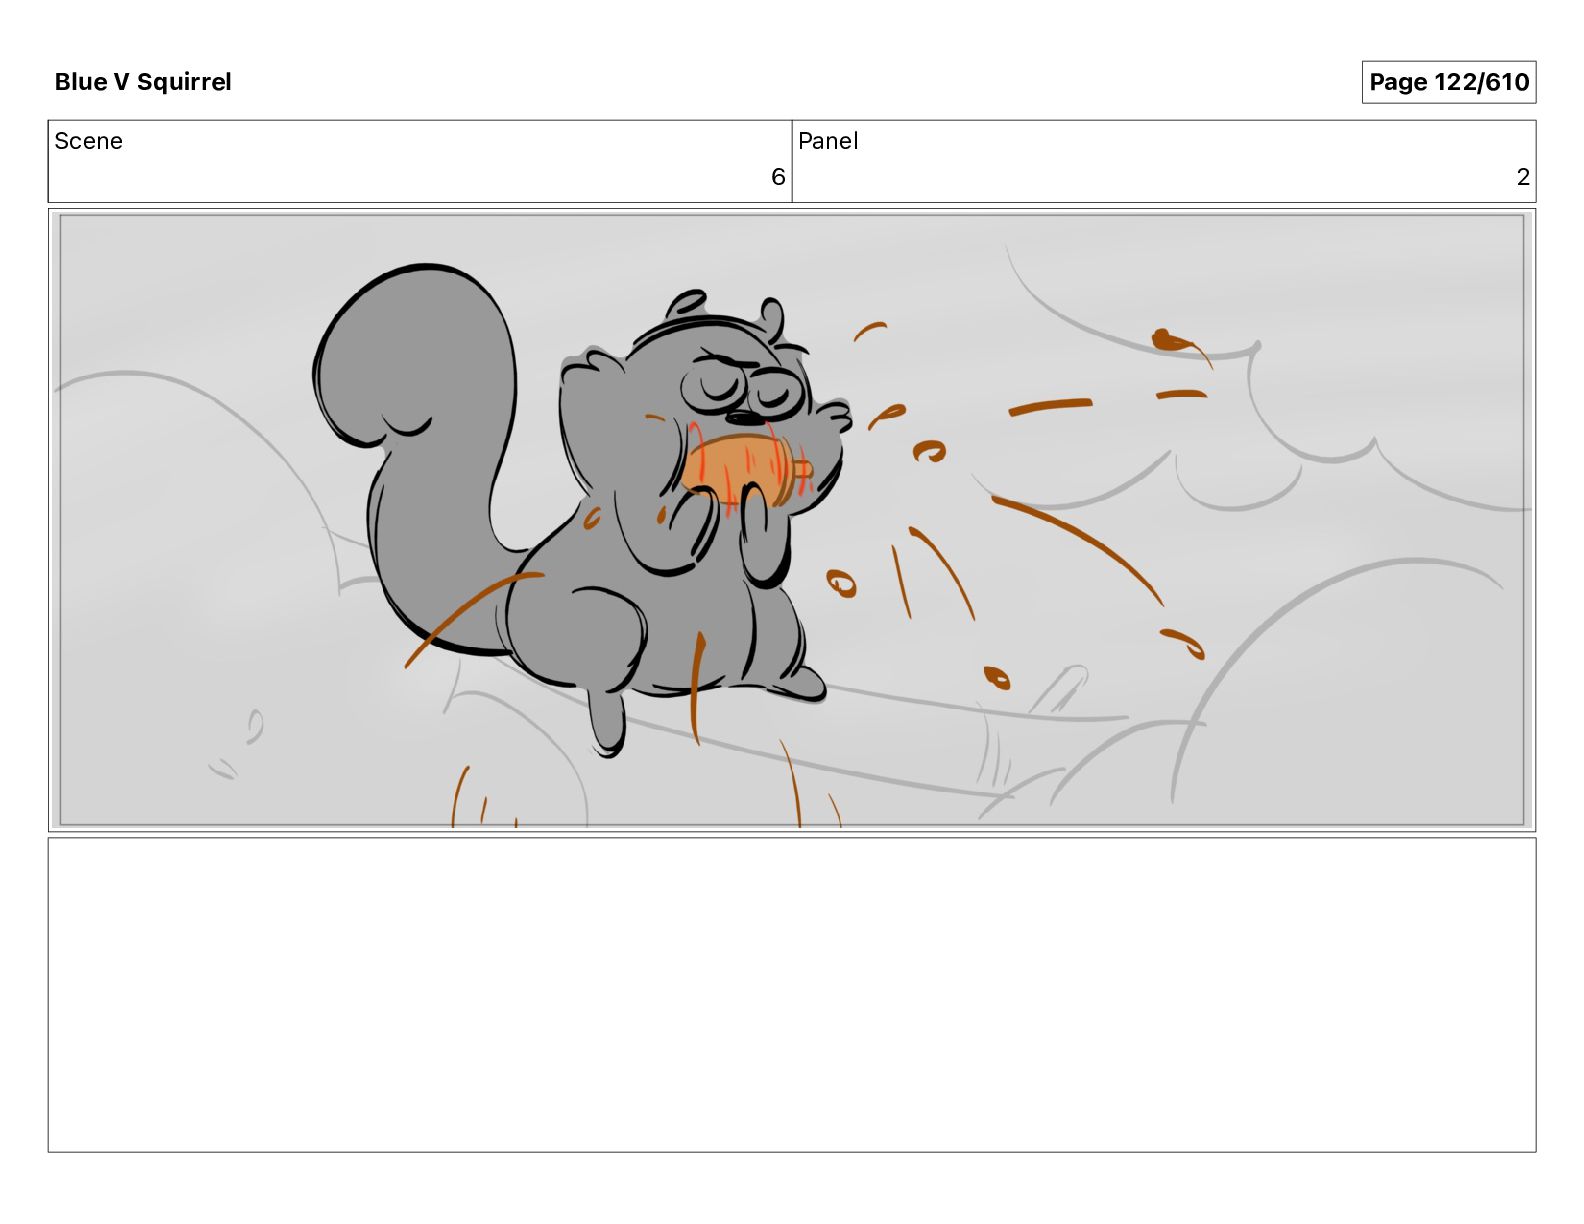
Task: Click the 'Panel' label
Action: coord(828,141)
